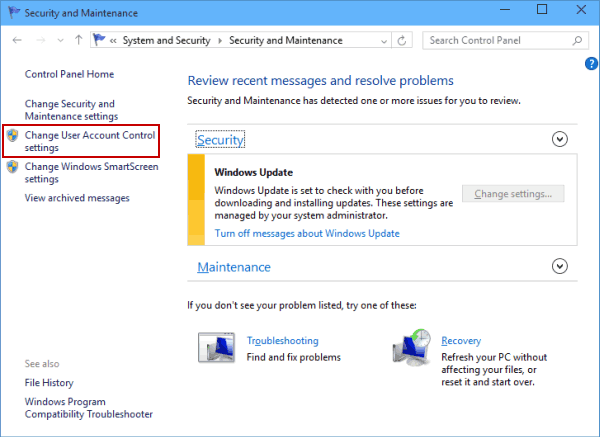This screenshot has width=600, height=437.
Task: Click the back navigation arrow
Action: pyautogui.click(x=17, y=40)
